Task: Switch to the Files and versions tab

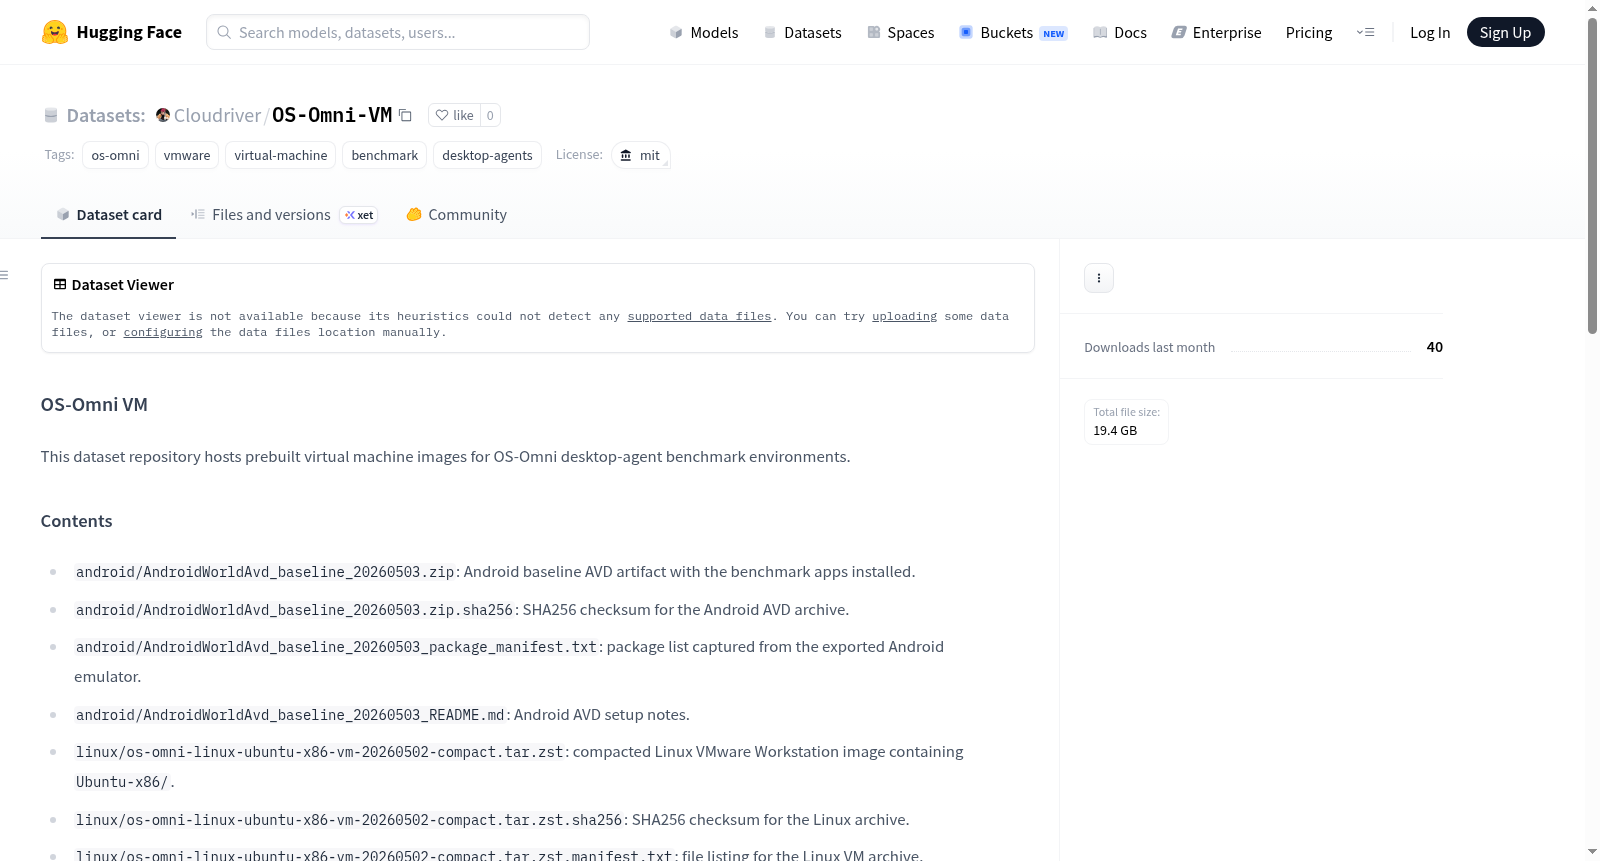Action: click(x=284, y=215)
